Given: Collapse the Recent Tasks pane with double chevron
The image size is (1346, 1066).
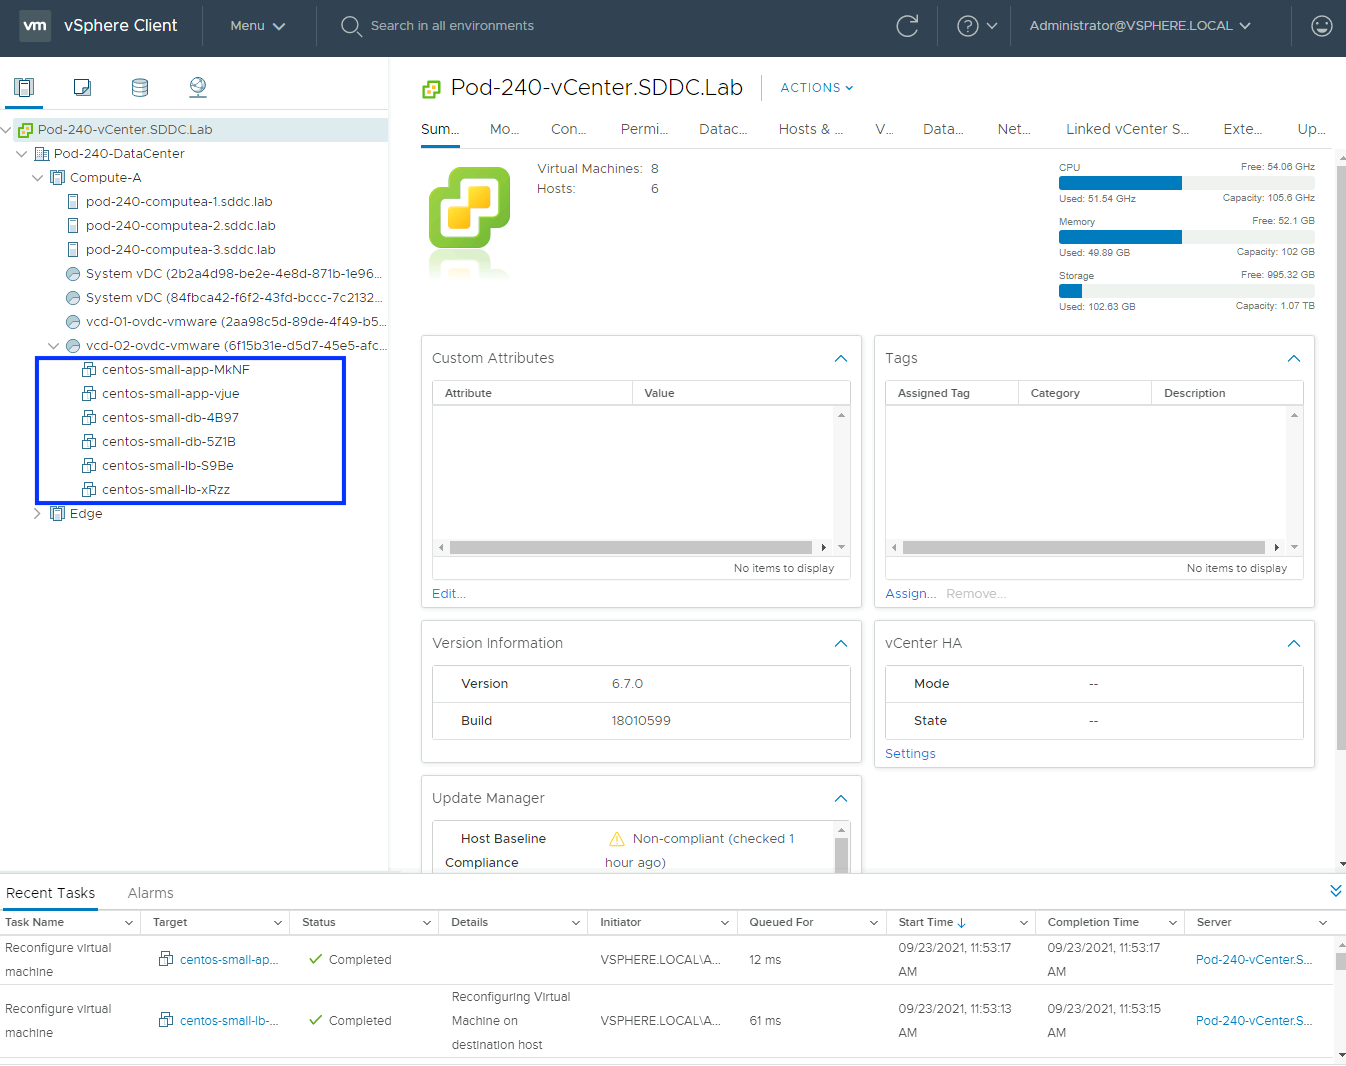Looking at the screenshot, I should (x=1335, y=890).
